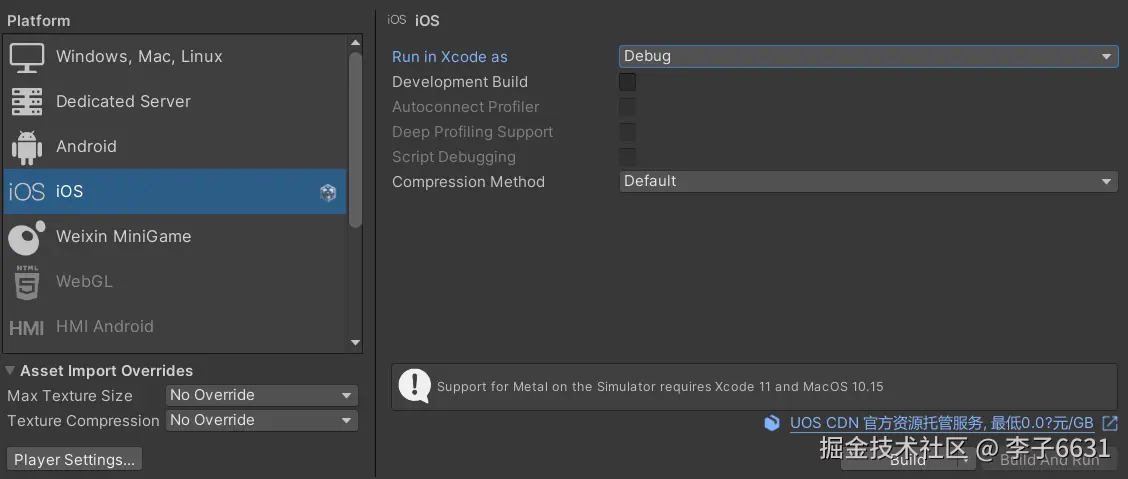Open the Compression Method dropdown
The image size is (1128, 479).
coord(867,181)
